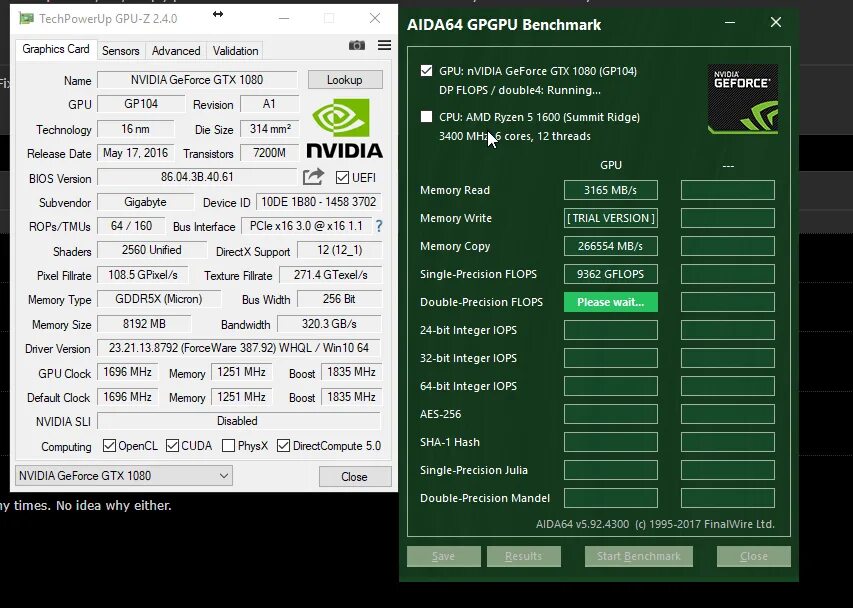Click the 24-bit Integer IOPS empty GPU result box
853x608 pixels.
(x=610, y=330)
